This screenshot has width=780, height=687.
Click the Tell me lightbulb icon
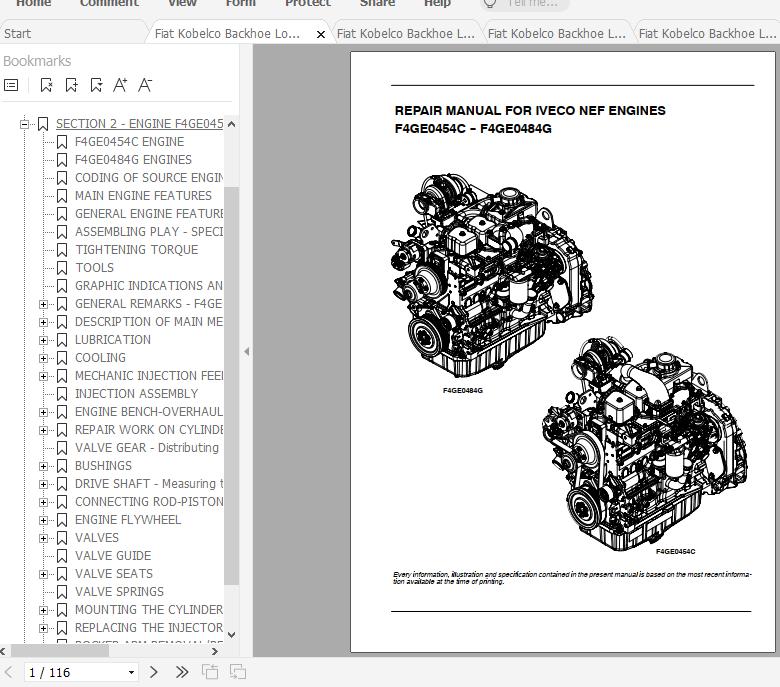pos(490,4)
